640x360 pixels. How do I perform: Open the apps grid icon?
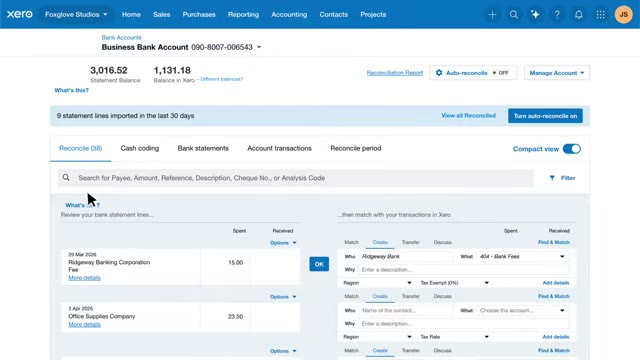point(600,15)
